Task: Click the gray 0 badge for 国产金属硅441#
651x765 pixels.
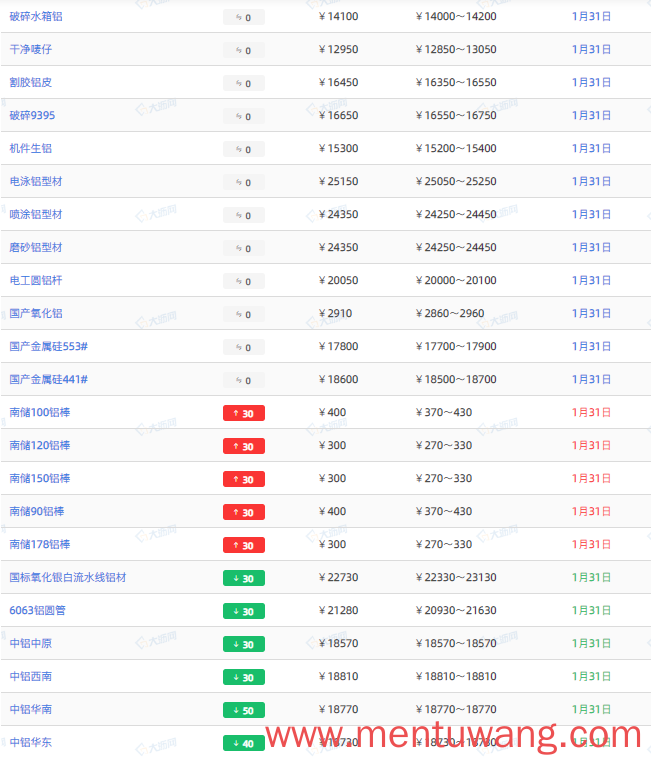Action: tap(244, 380)
